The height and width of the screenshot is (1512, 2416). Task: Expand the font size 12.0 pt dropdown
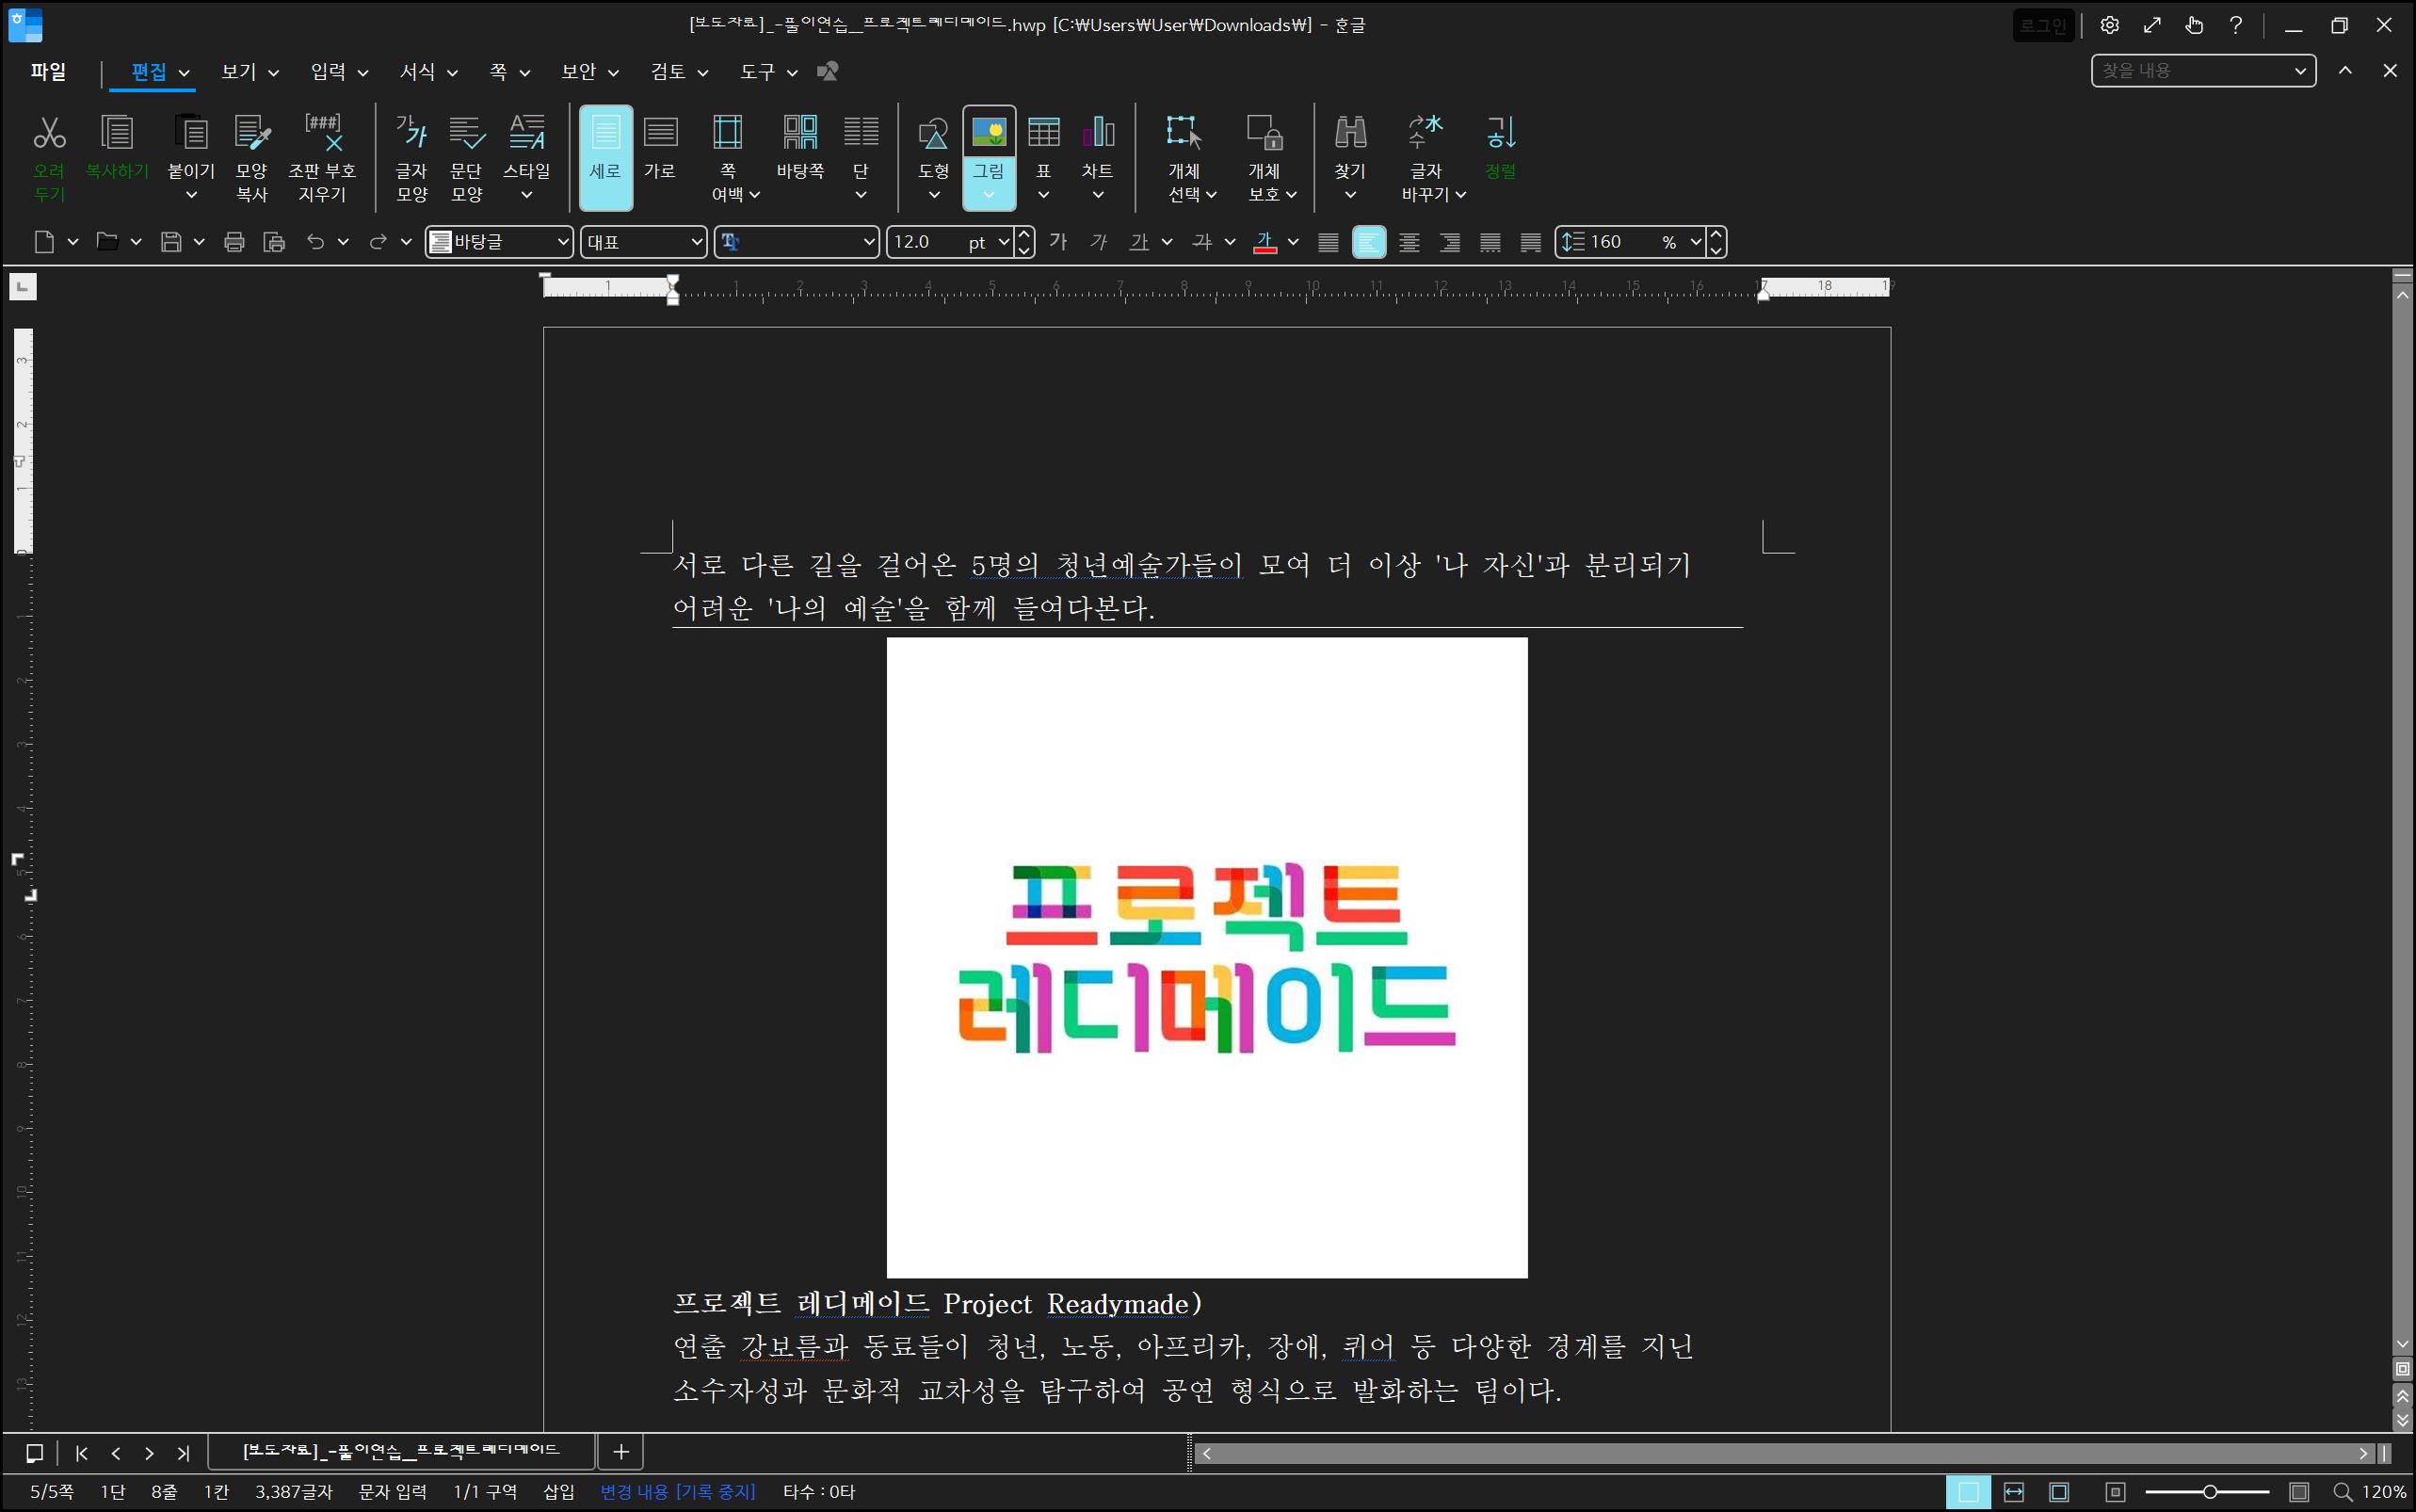(1004, 242)
